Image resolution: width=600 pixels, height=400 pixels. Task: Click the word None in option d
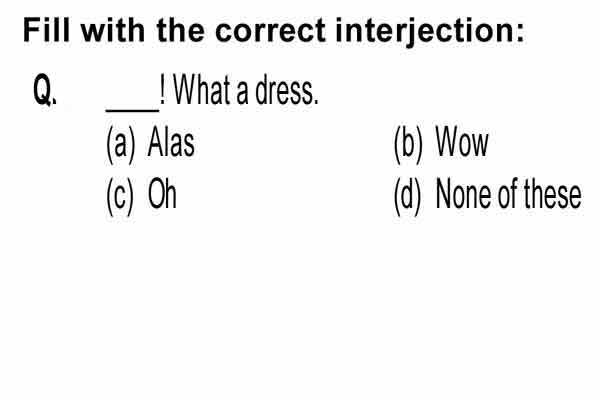click(x=463, y=194)
